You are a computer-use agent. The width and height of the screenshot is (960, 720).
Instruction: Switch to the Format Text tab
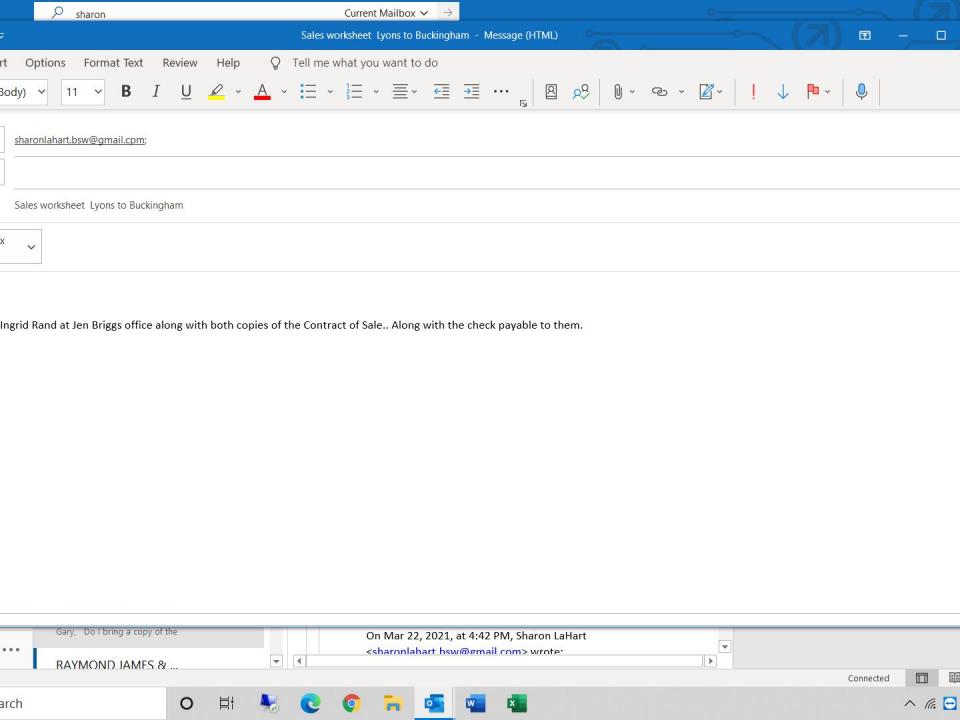tap(113, 62)
